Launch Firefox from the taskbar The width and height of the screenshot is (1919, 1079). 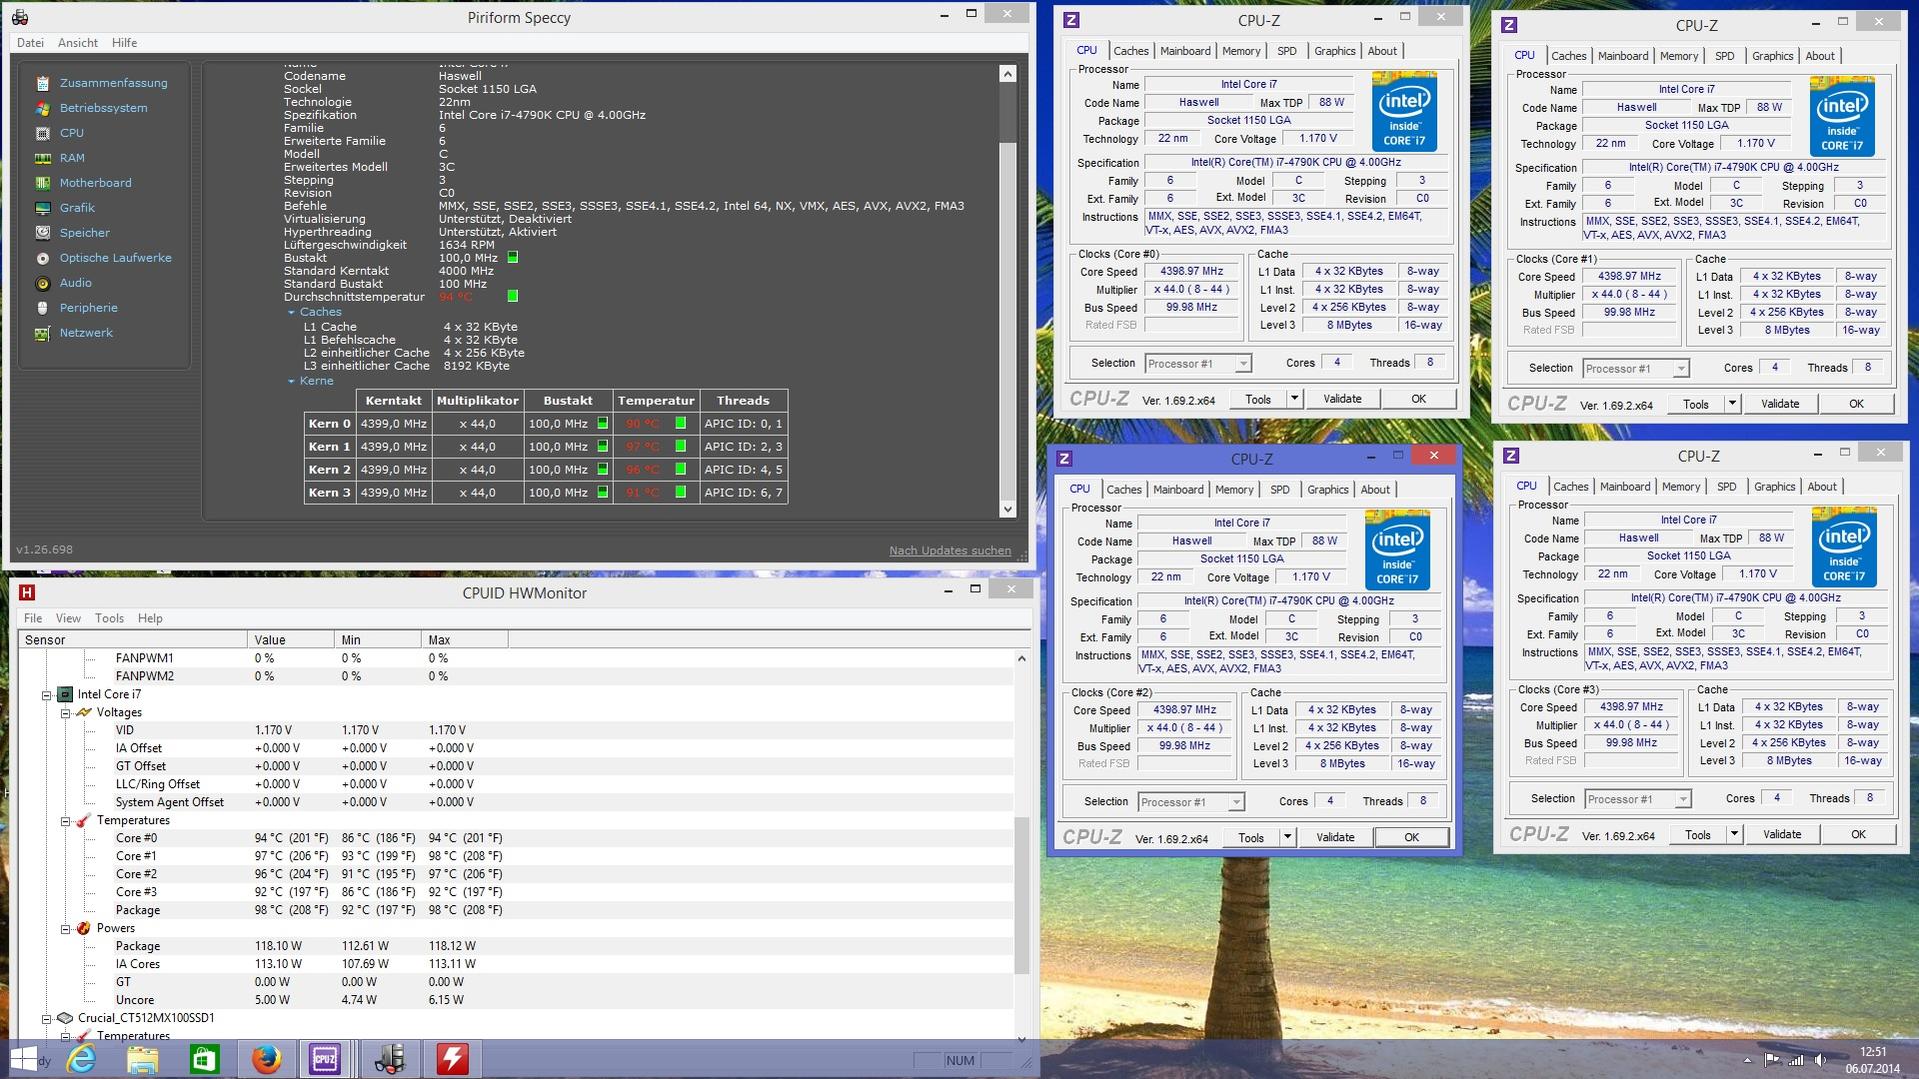(x=266, y=1059)
